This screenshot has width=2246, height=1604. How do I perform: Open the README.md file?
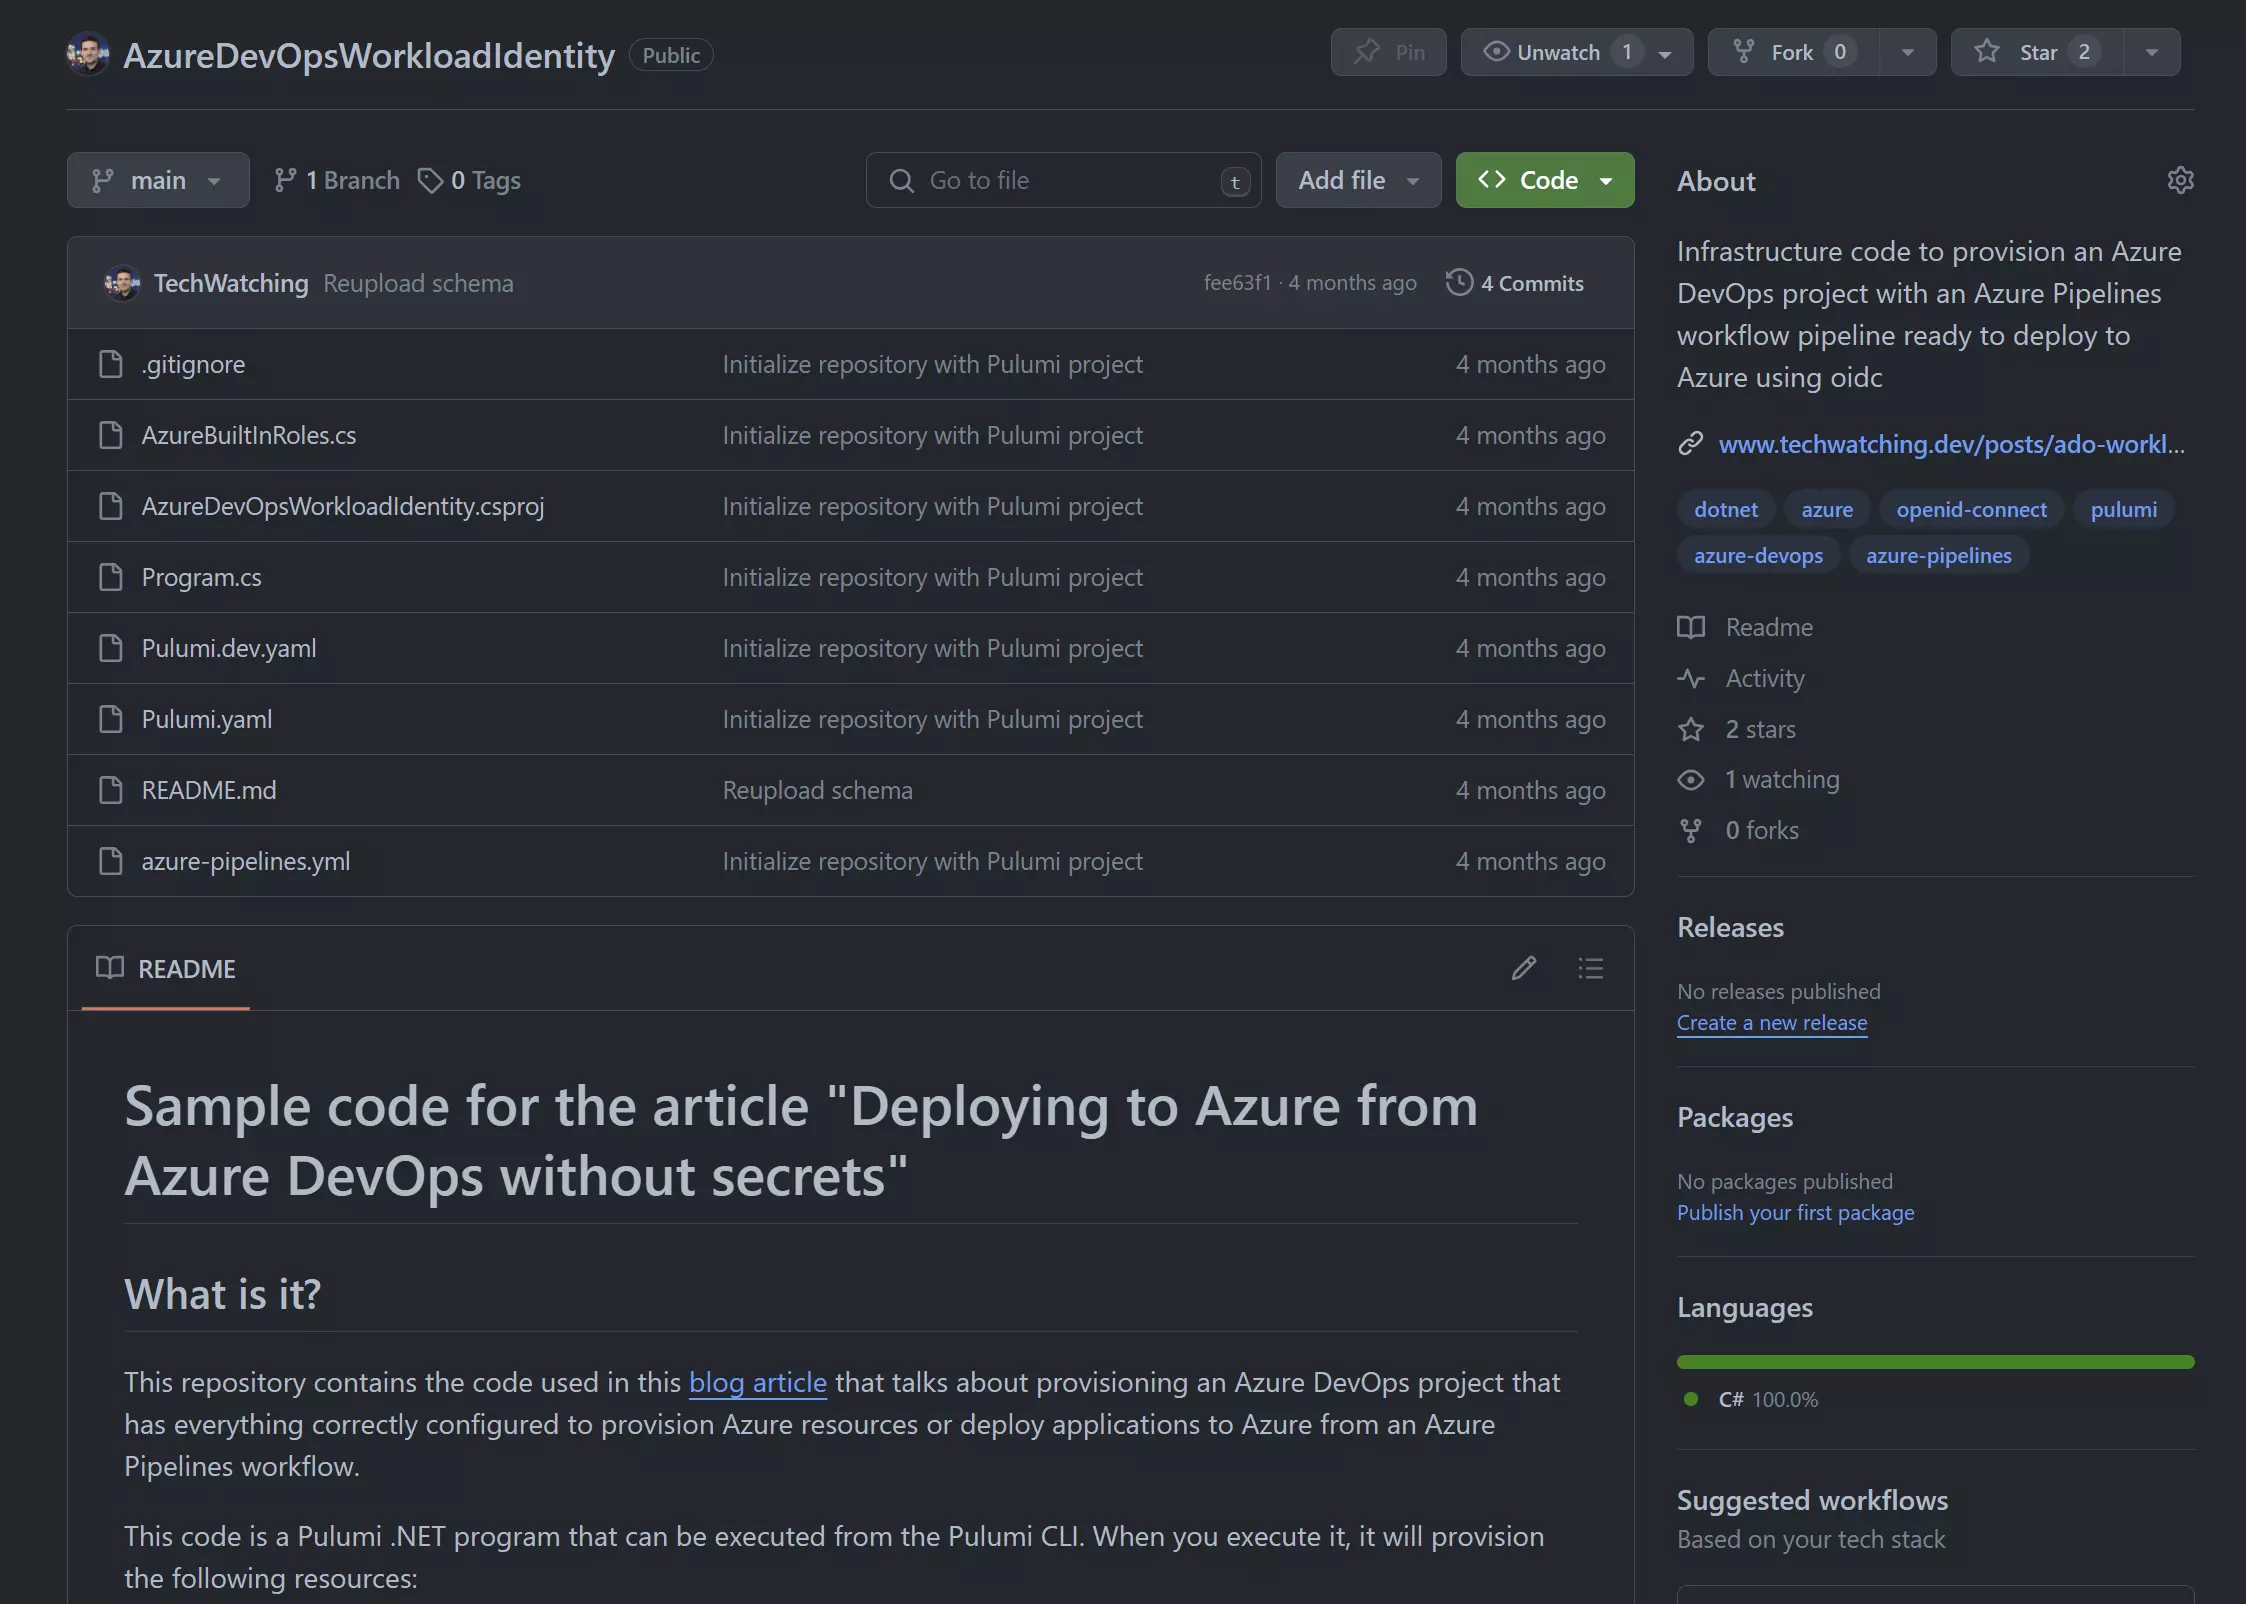point(208,788)
